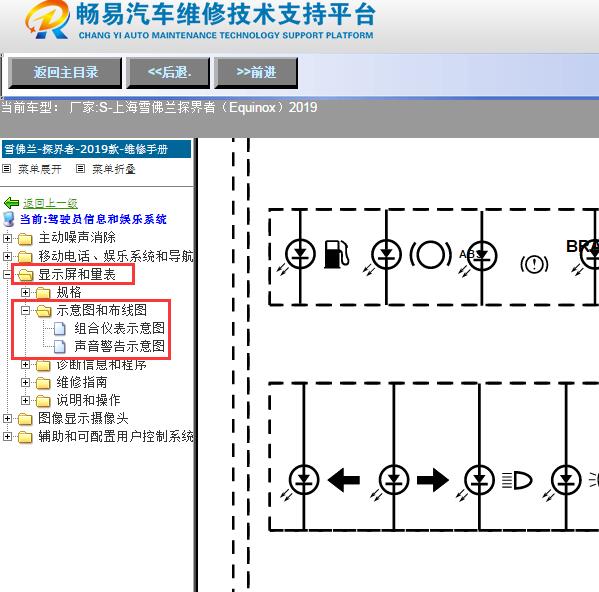Image resolution: width=599 pixels, height=592 pixels.
Task: Select the 示意图和布线图 folder label
Action: [102, 310]
